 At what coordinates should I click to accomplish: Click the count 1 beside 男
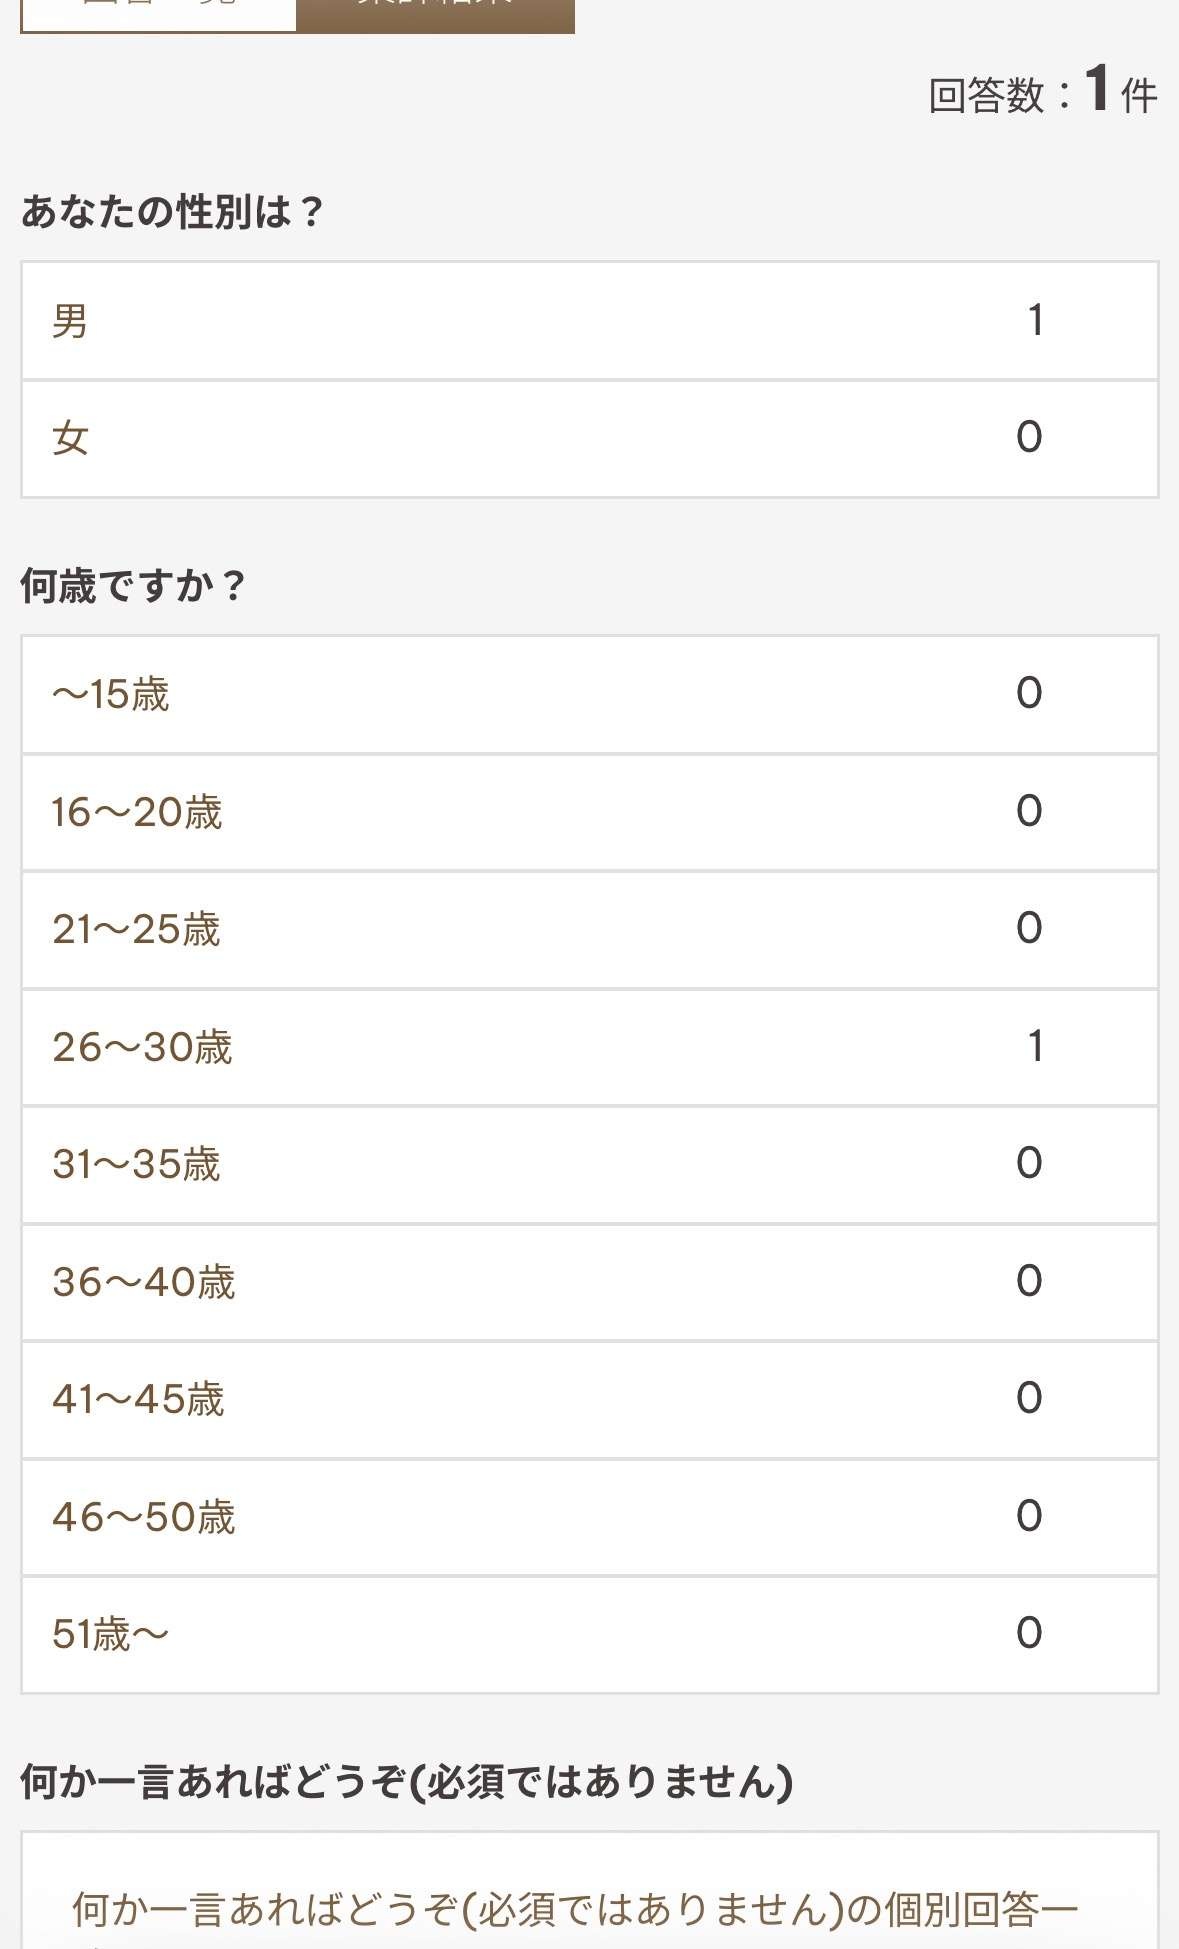[x=1035, y=321]
